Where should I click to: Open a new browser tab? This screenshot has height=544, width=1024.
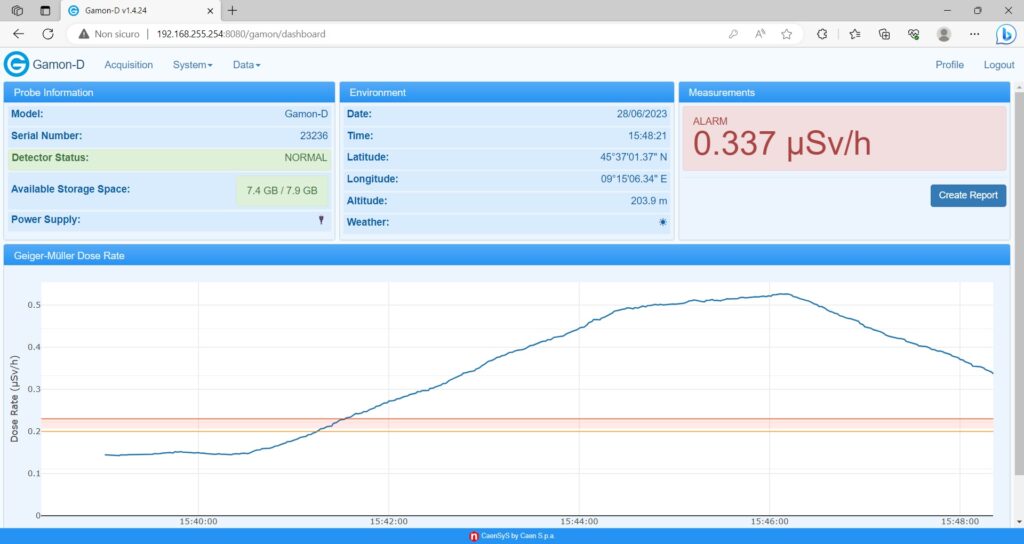232,10
